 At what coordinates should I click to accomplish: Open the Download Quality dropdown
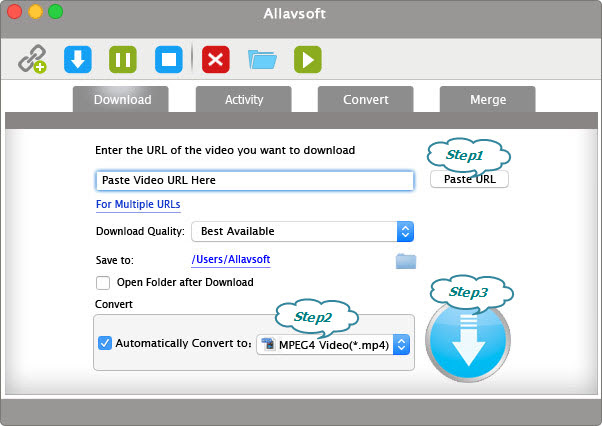point(303,231)
